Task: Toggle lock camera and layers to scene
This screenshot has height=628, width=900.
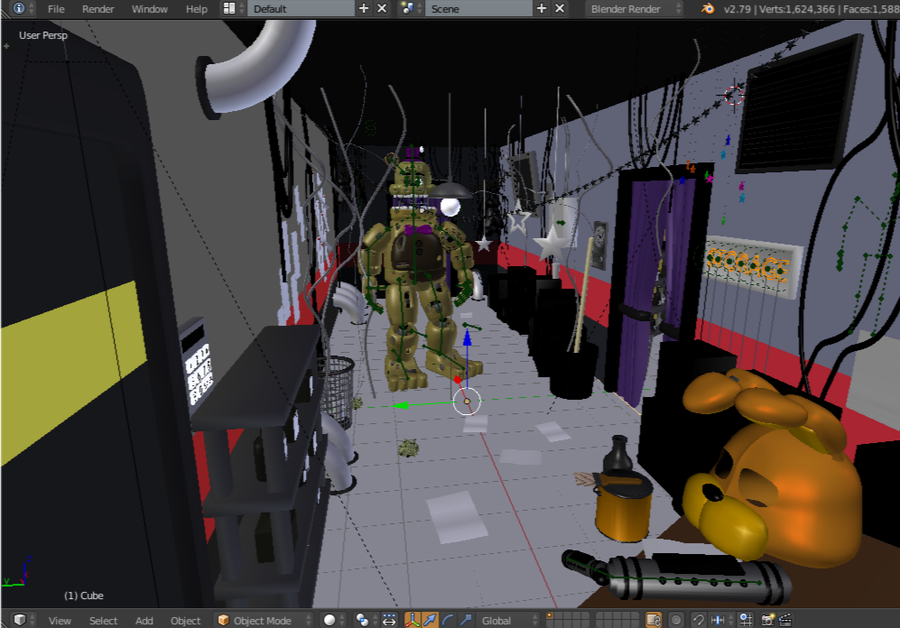Action: [653, 620]
